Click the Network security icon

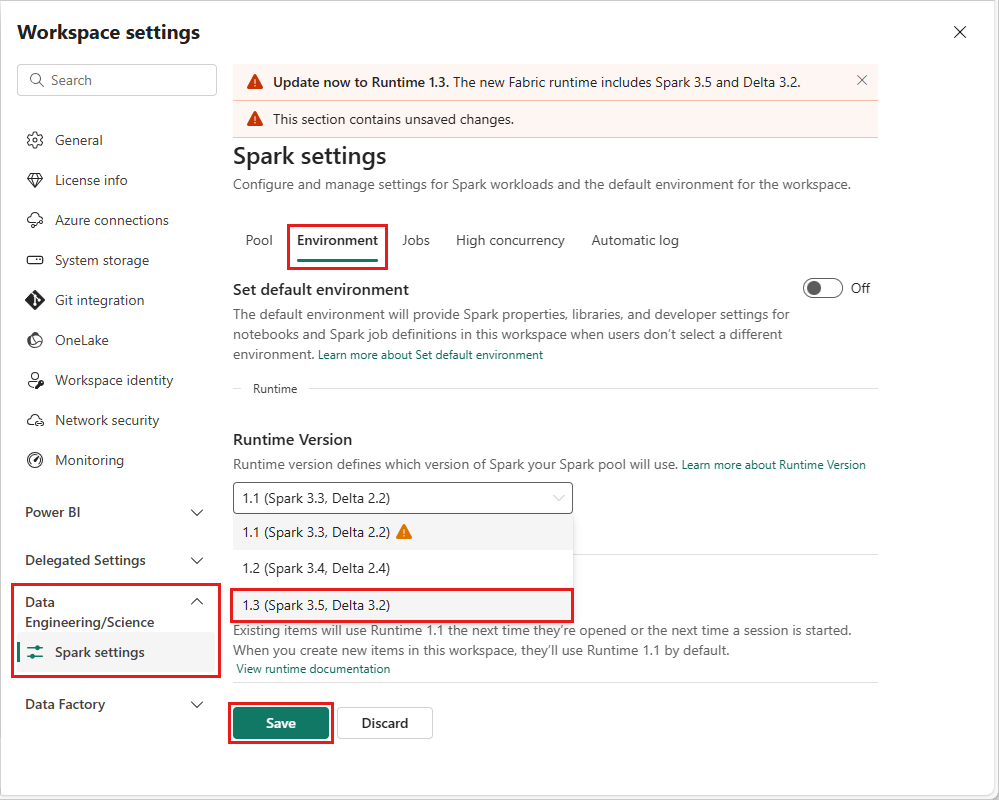[x=36, y=420]
